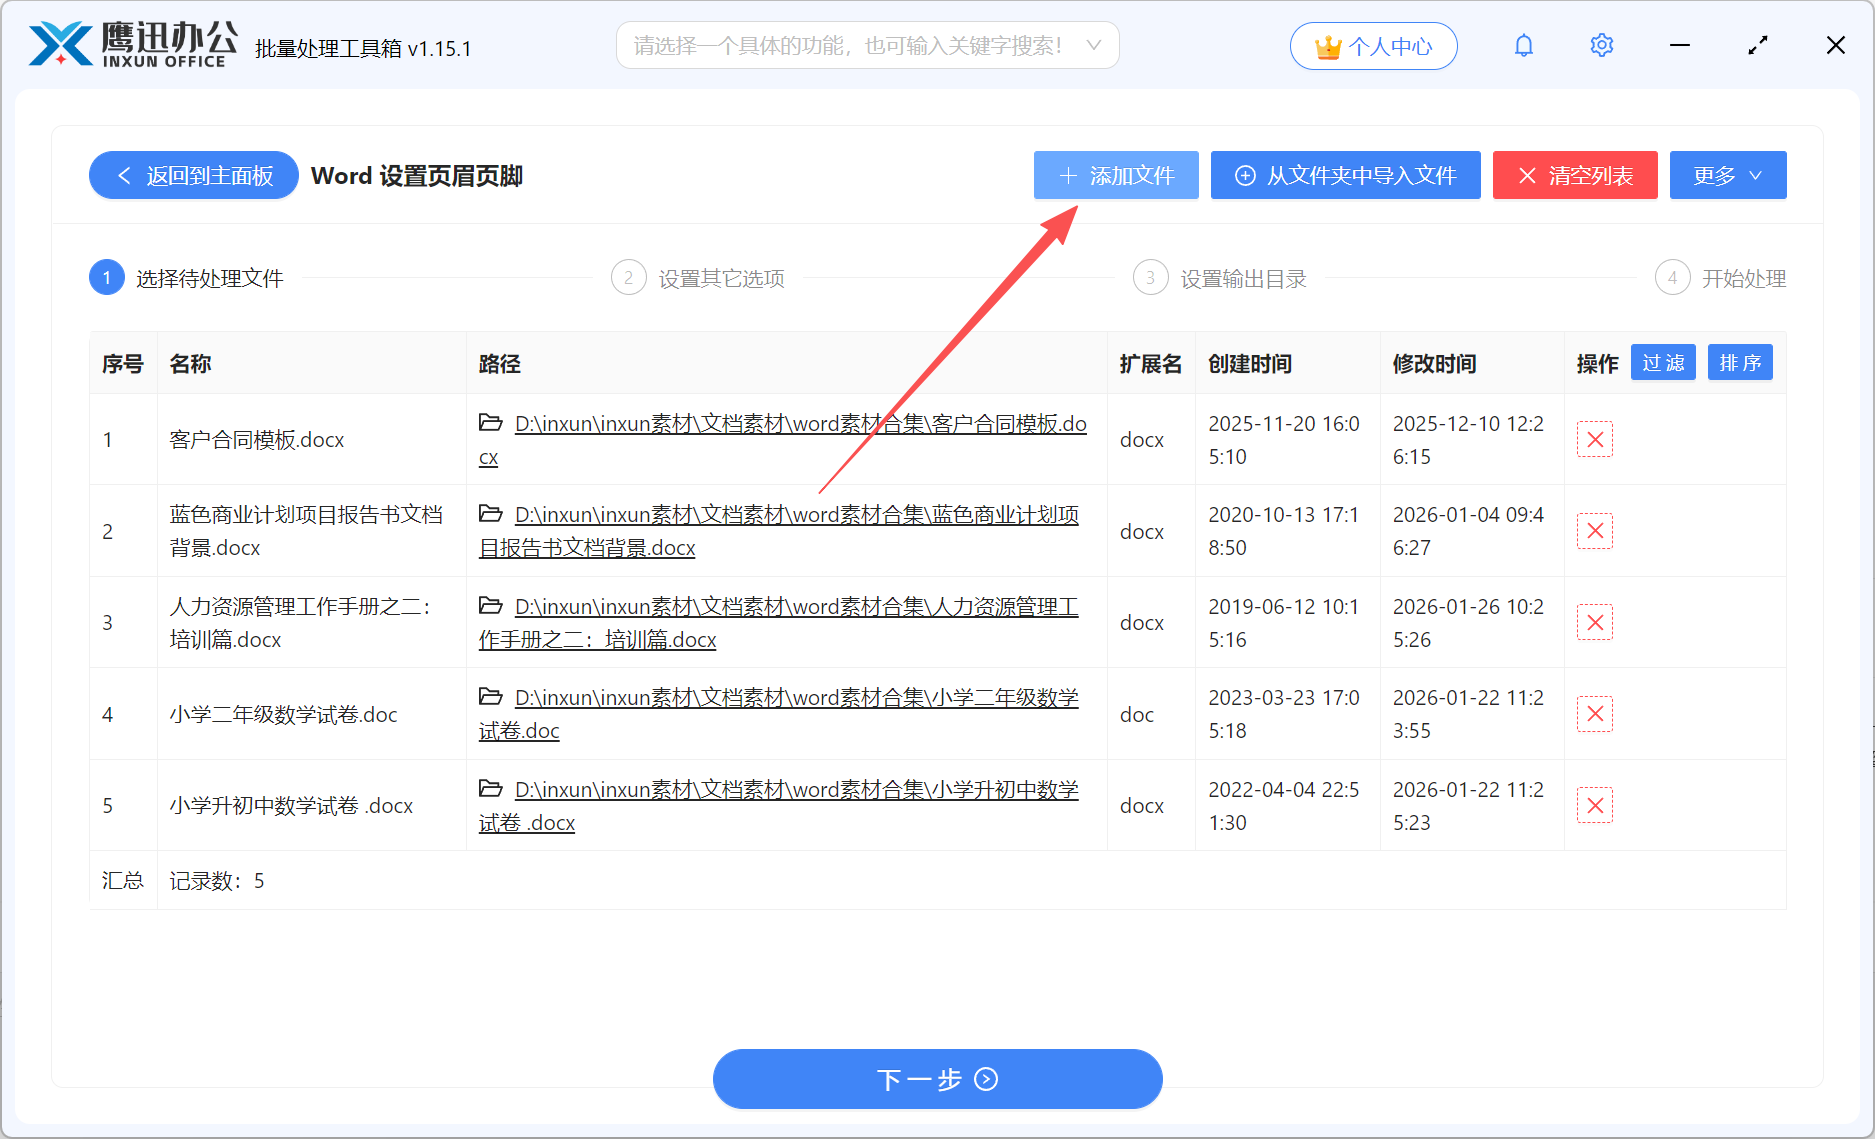This screenshot has height=1139, width=1875.
Task: Click 排序 button in table header
Action: click(1740, 363)
